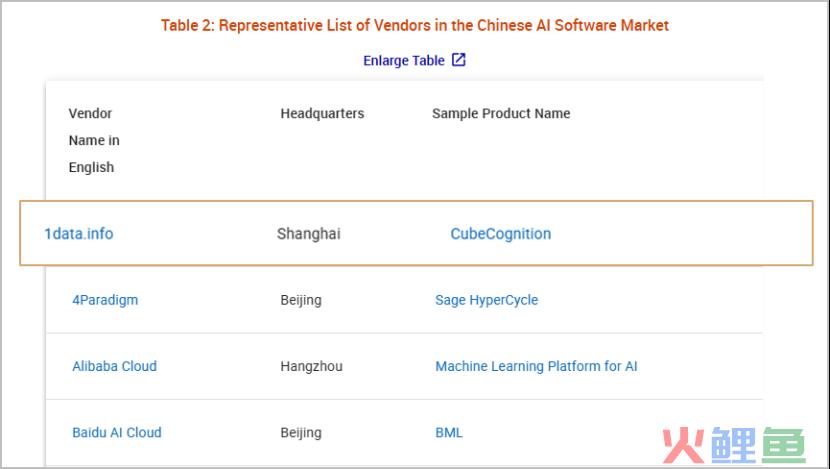Viewport: 830px width, 469px height.
Task: Open the 1data.info vendor link
Action: point(79,233)
